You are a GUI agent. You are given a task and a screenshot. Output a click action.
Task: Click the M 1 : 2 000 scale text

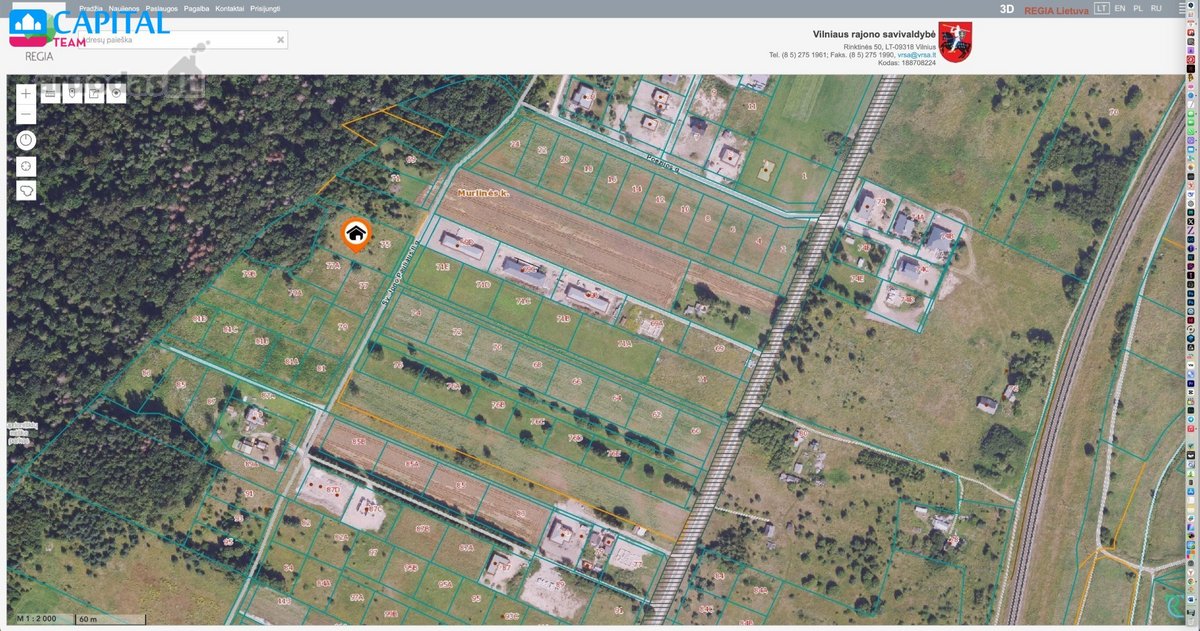coord(35,619)
